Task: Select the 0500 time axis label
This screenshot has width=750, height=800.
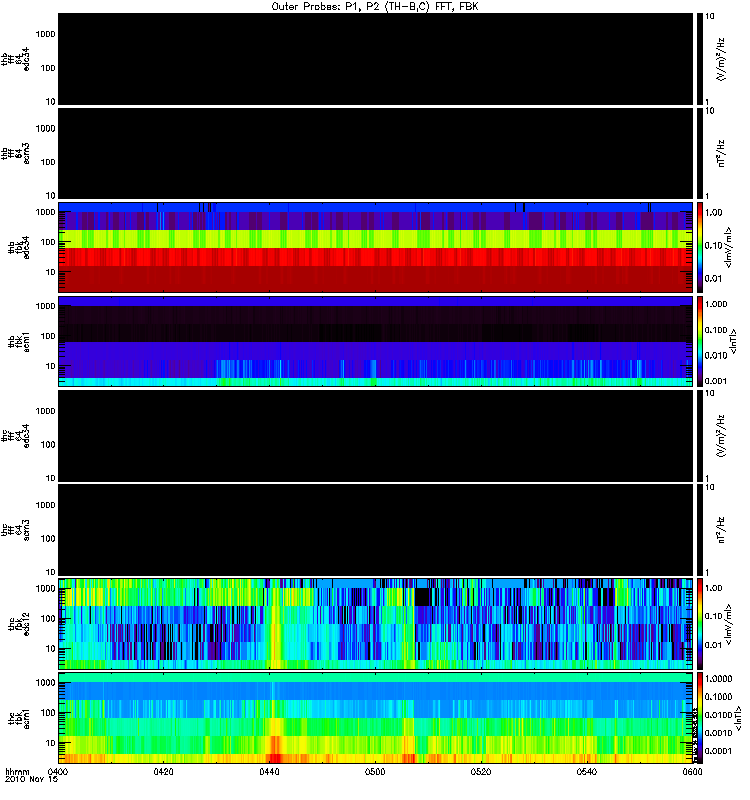Action: click(x=375, y=771)
